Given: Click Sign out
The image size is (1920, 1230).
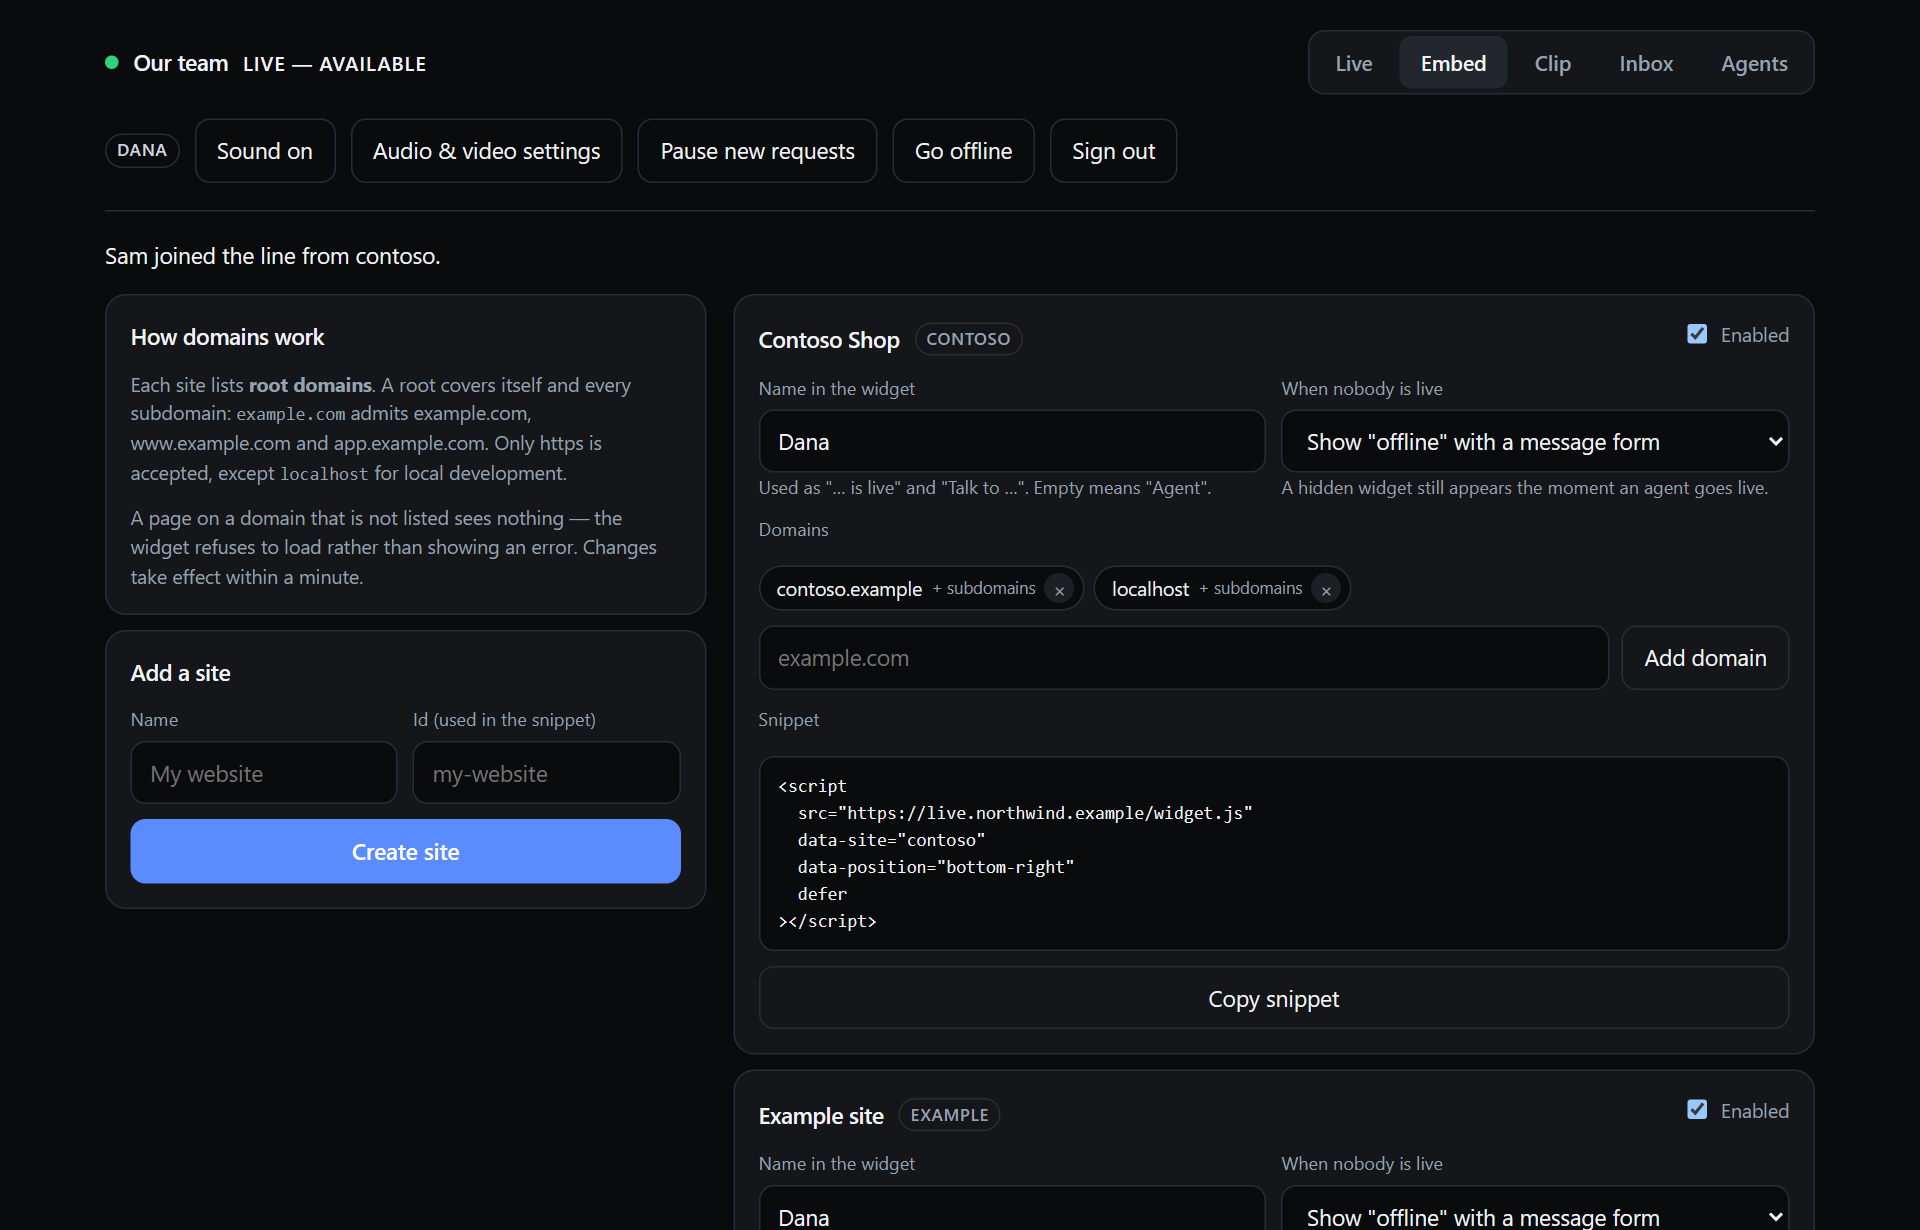Looking at the screenshot, I should 1113,151.
